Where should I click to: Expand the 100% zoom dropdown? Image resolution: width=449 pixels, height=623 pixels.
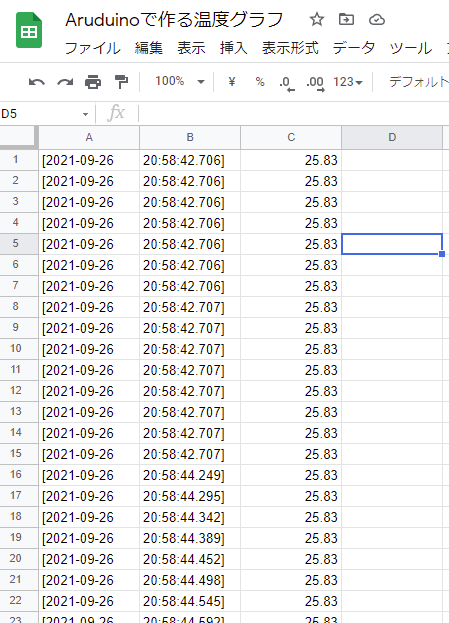coord(180,81)
